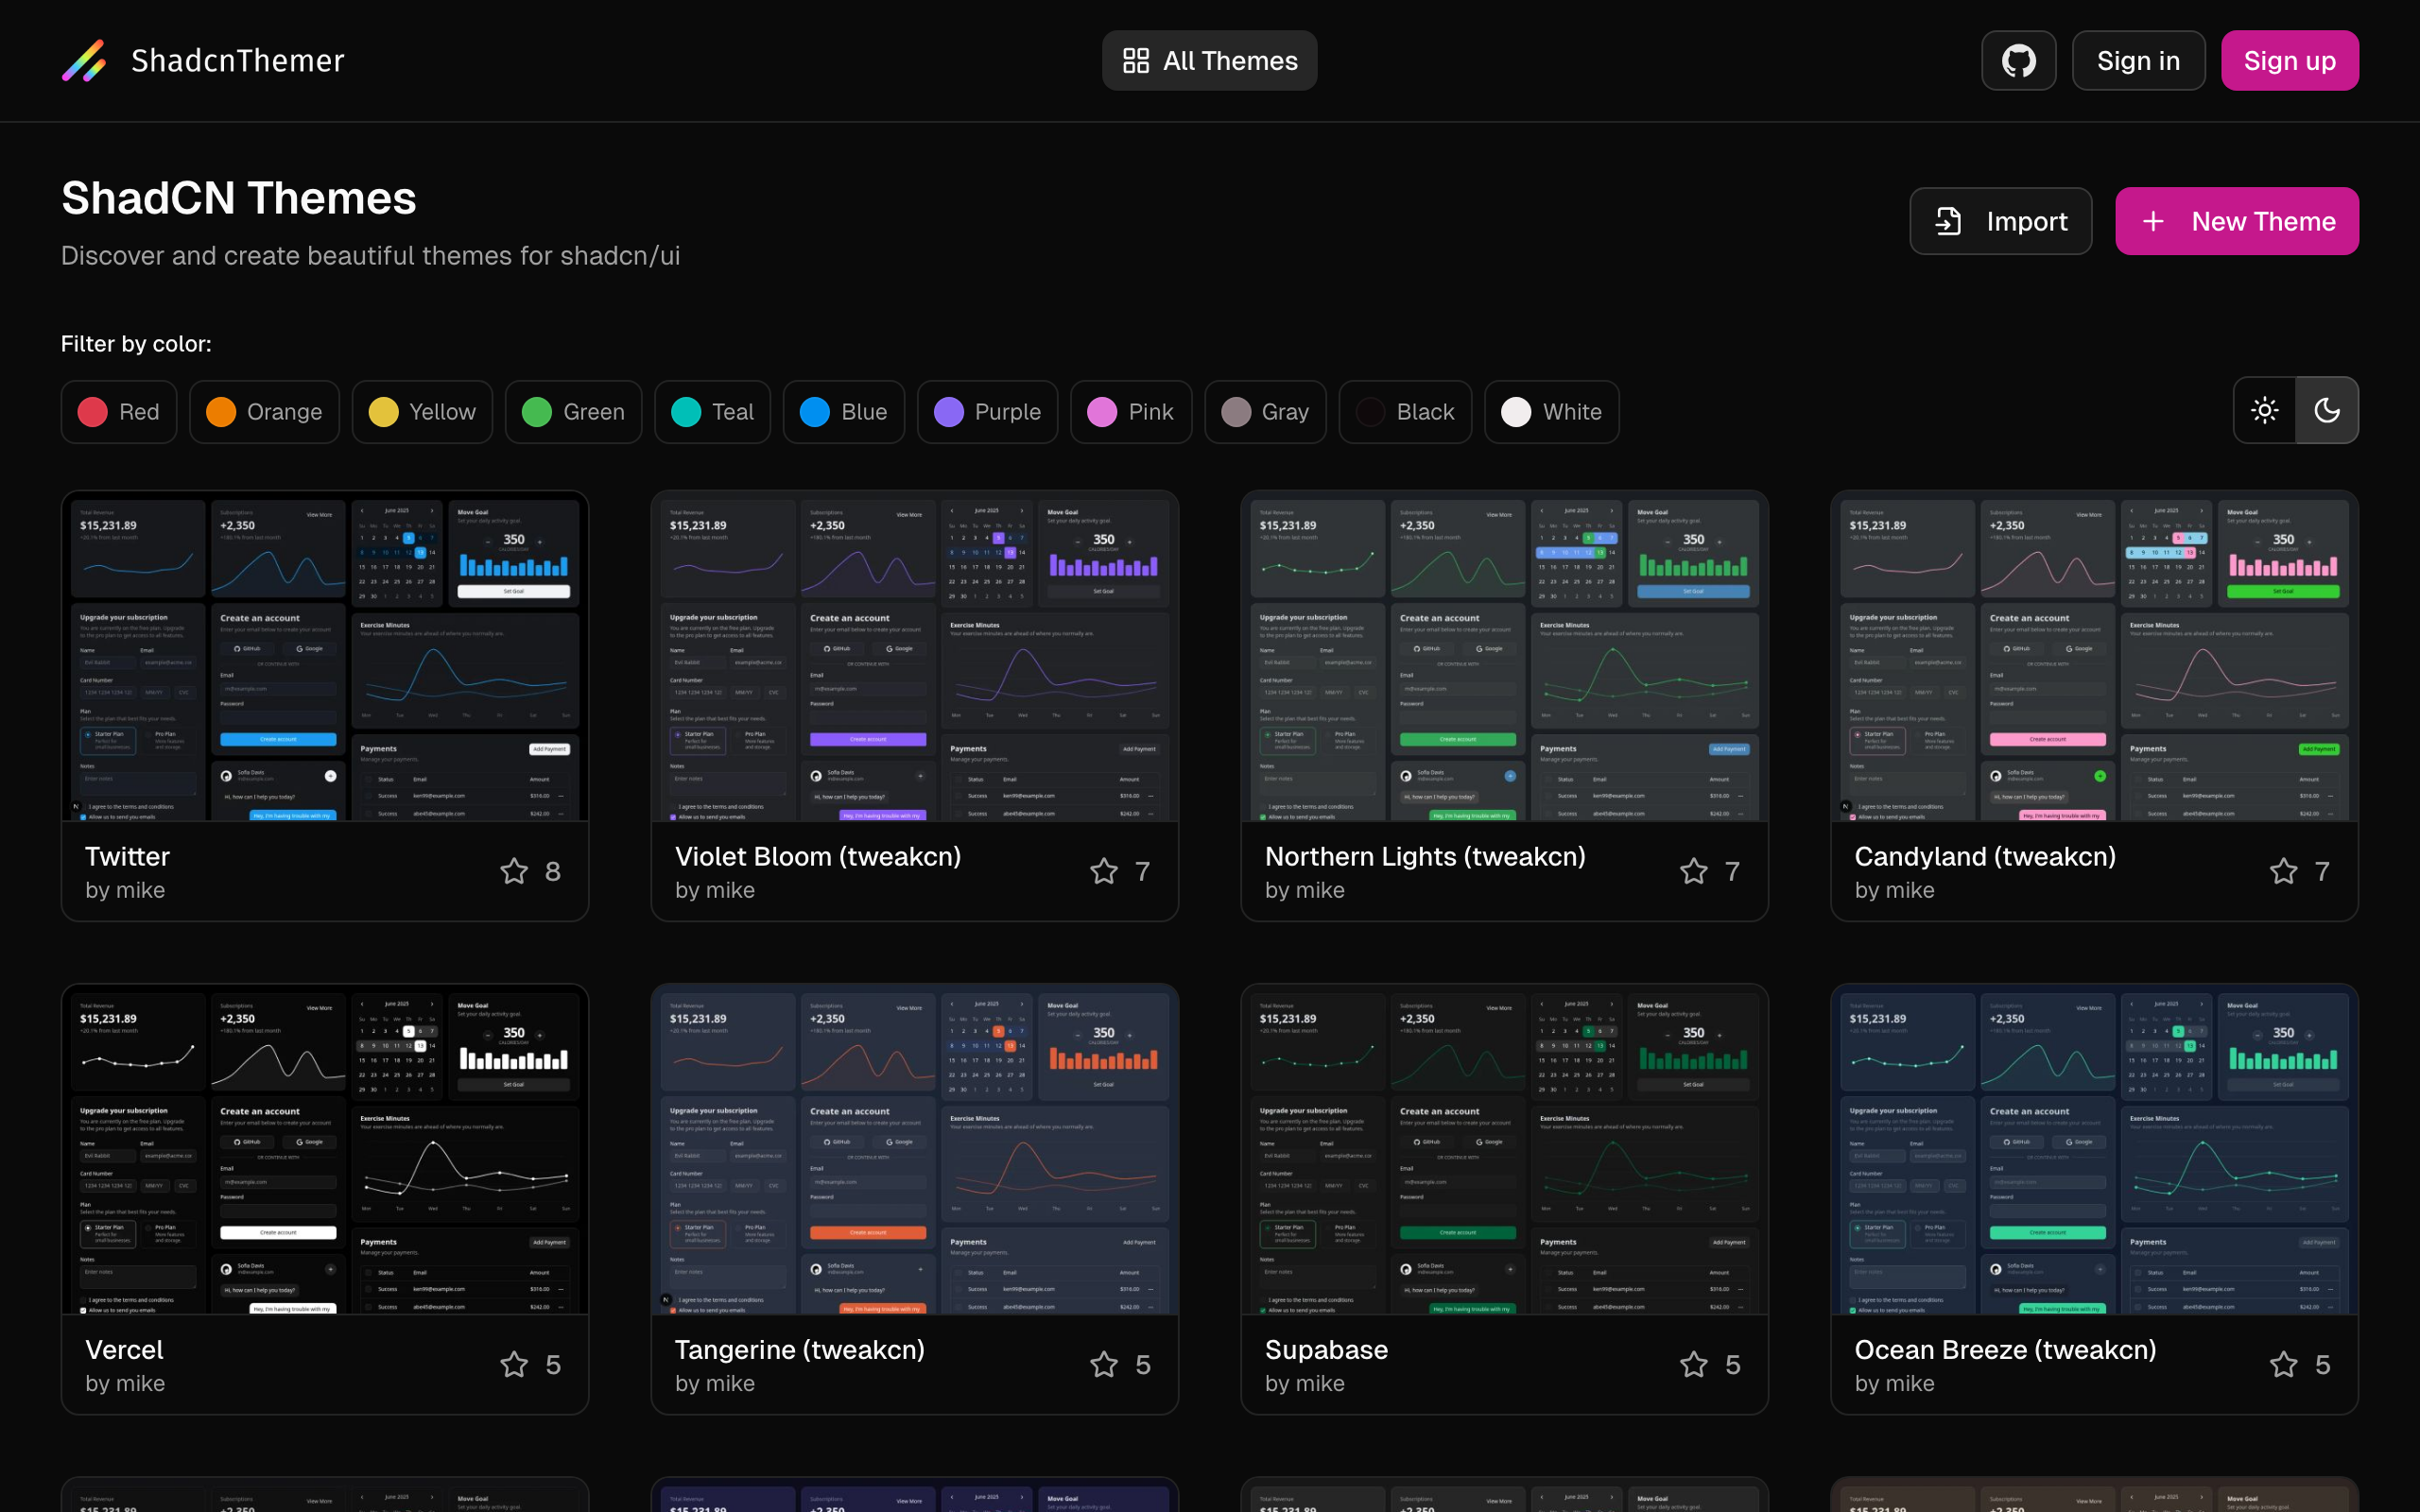Open the Tangerine (tweakcn) theme title
This screenshot has width=2420, height=1512.
799,1349
